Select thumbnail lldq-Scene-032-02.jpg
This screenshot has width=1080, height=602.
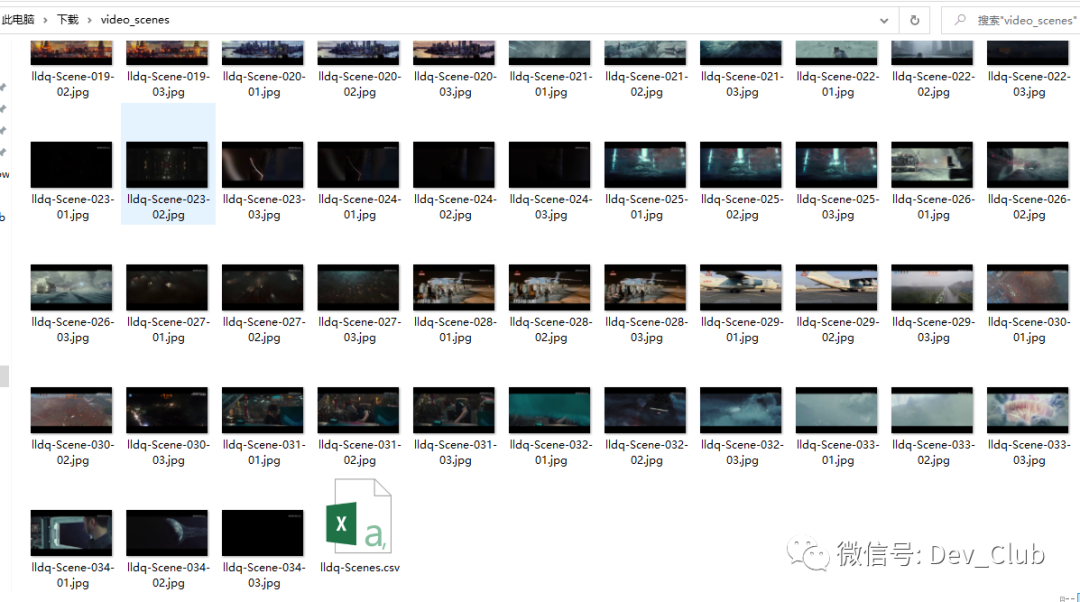(x=645, y=410)
